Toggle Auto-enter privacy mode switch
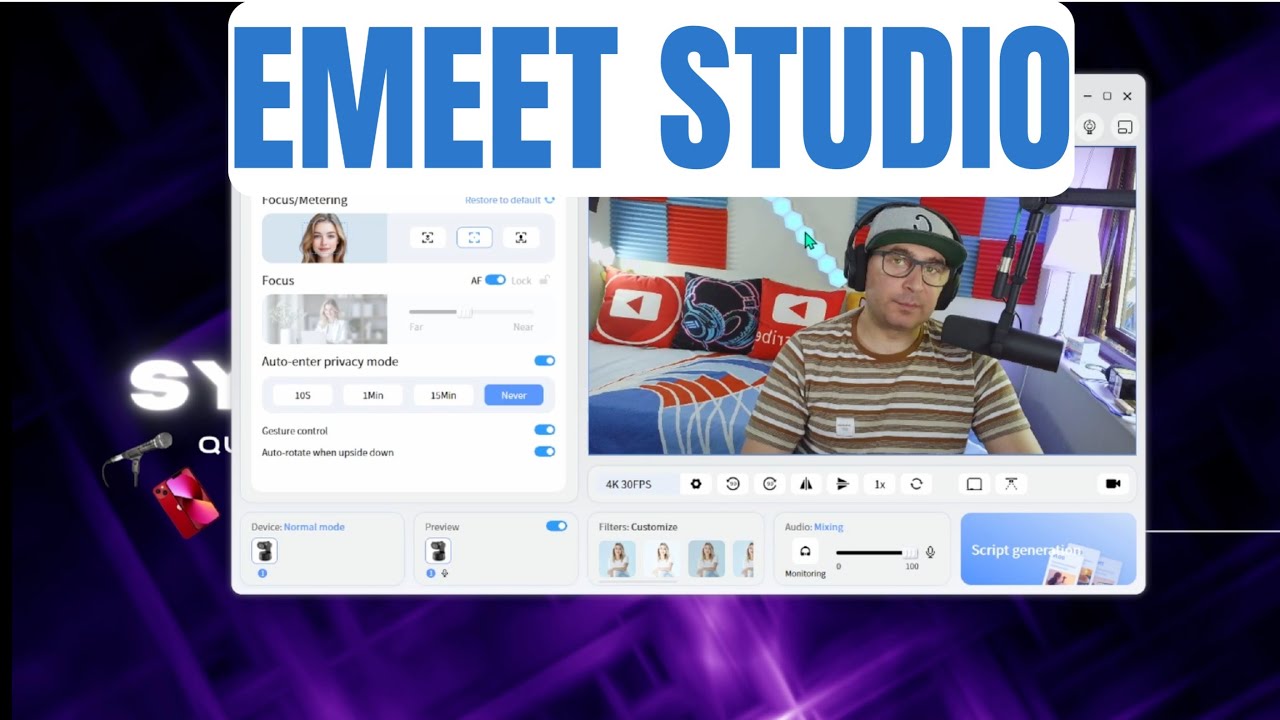 click(x=544, y=361)
